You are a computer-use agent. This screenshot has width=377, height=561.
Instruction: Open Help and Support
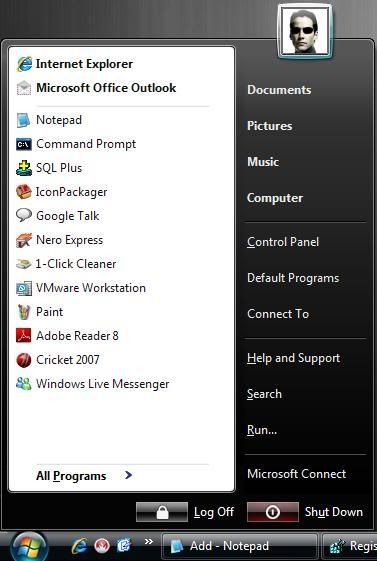293,358
